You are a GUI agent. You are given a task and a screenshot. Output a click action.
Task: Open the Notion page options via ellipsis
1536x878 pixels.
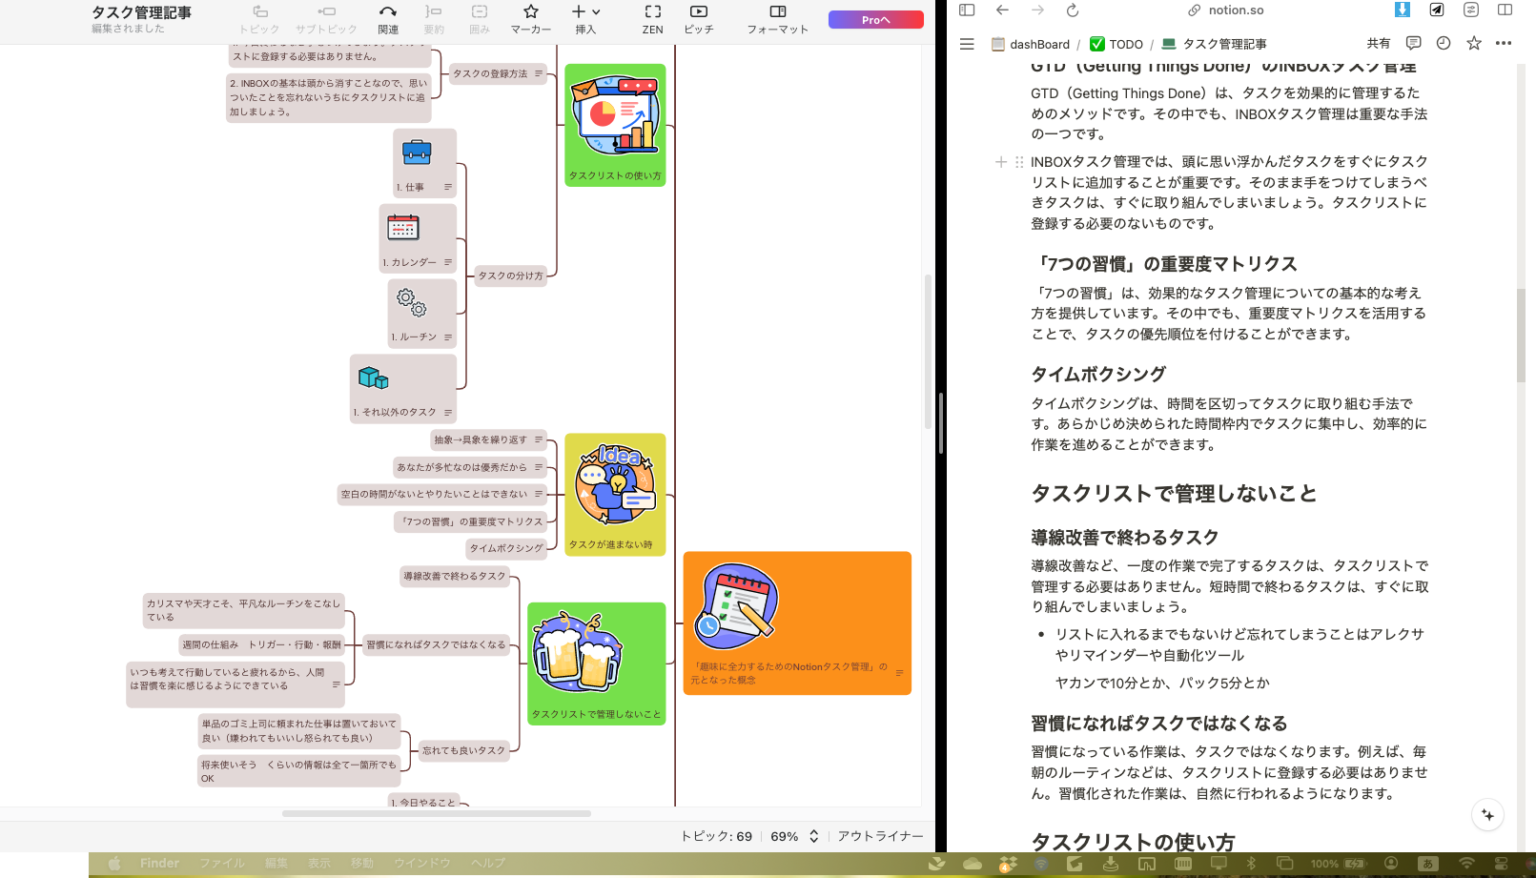1503,43
